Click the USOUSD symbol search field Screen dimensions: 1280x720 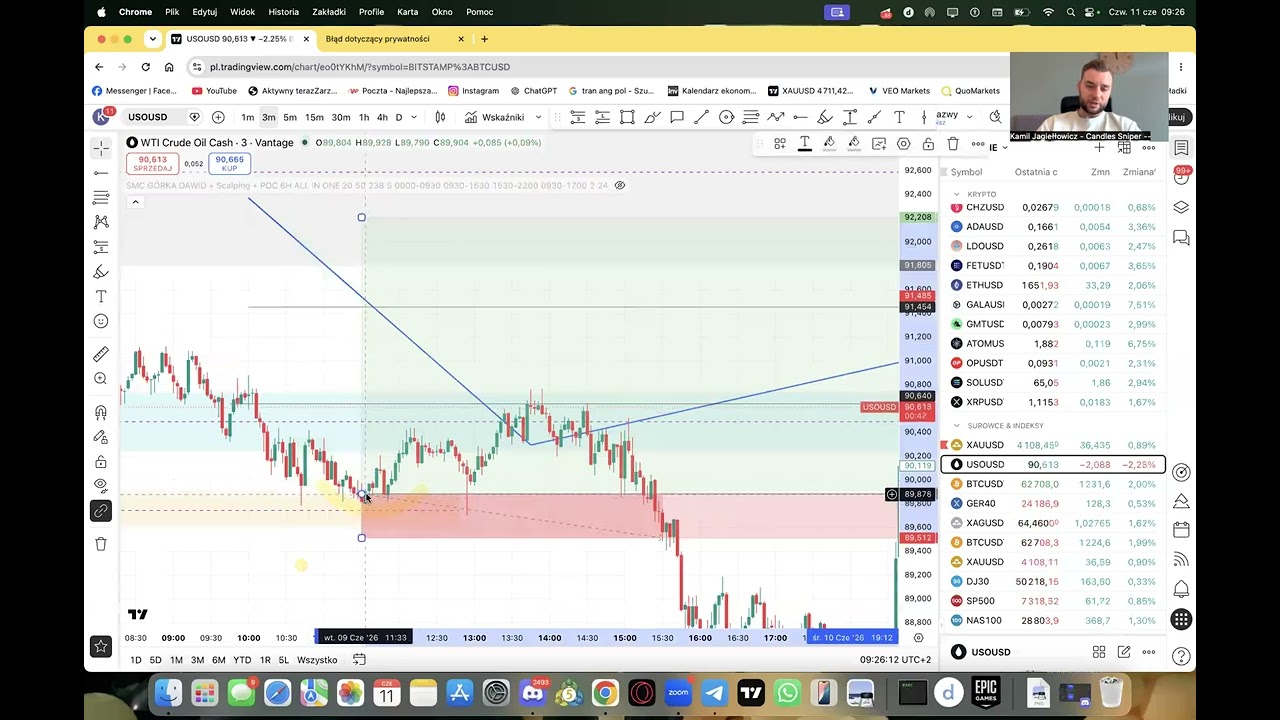[147, 117]
